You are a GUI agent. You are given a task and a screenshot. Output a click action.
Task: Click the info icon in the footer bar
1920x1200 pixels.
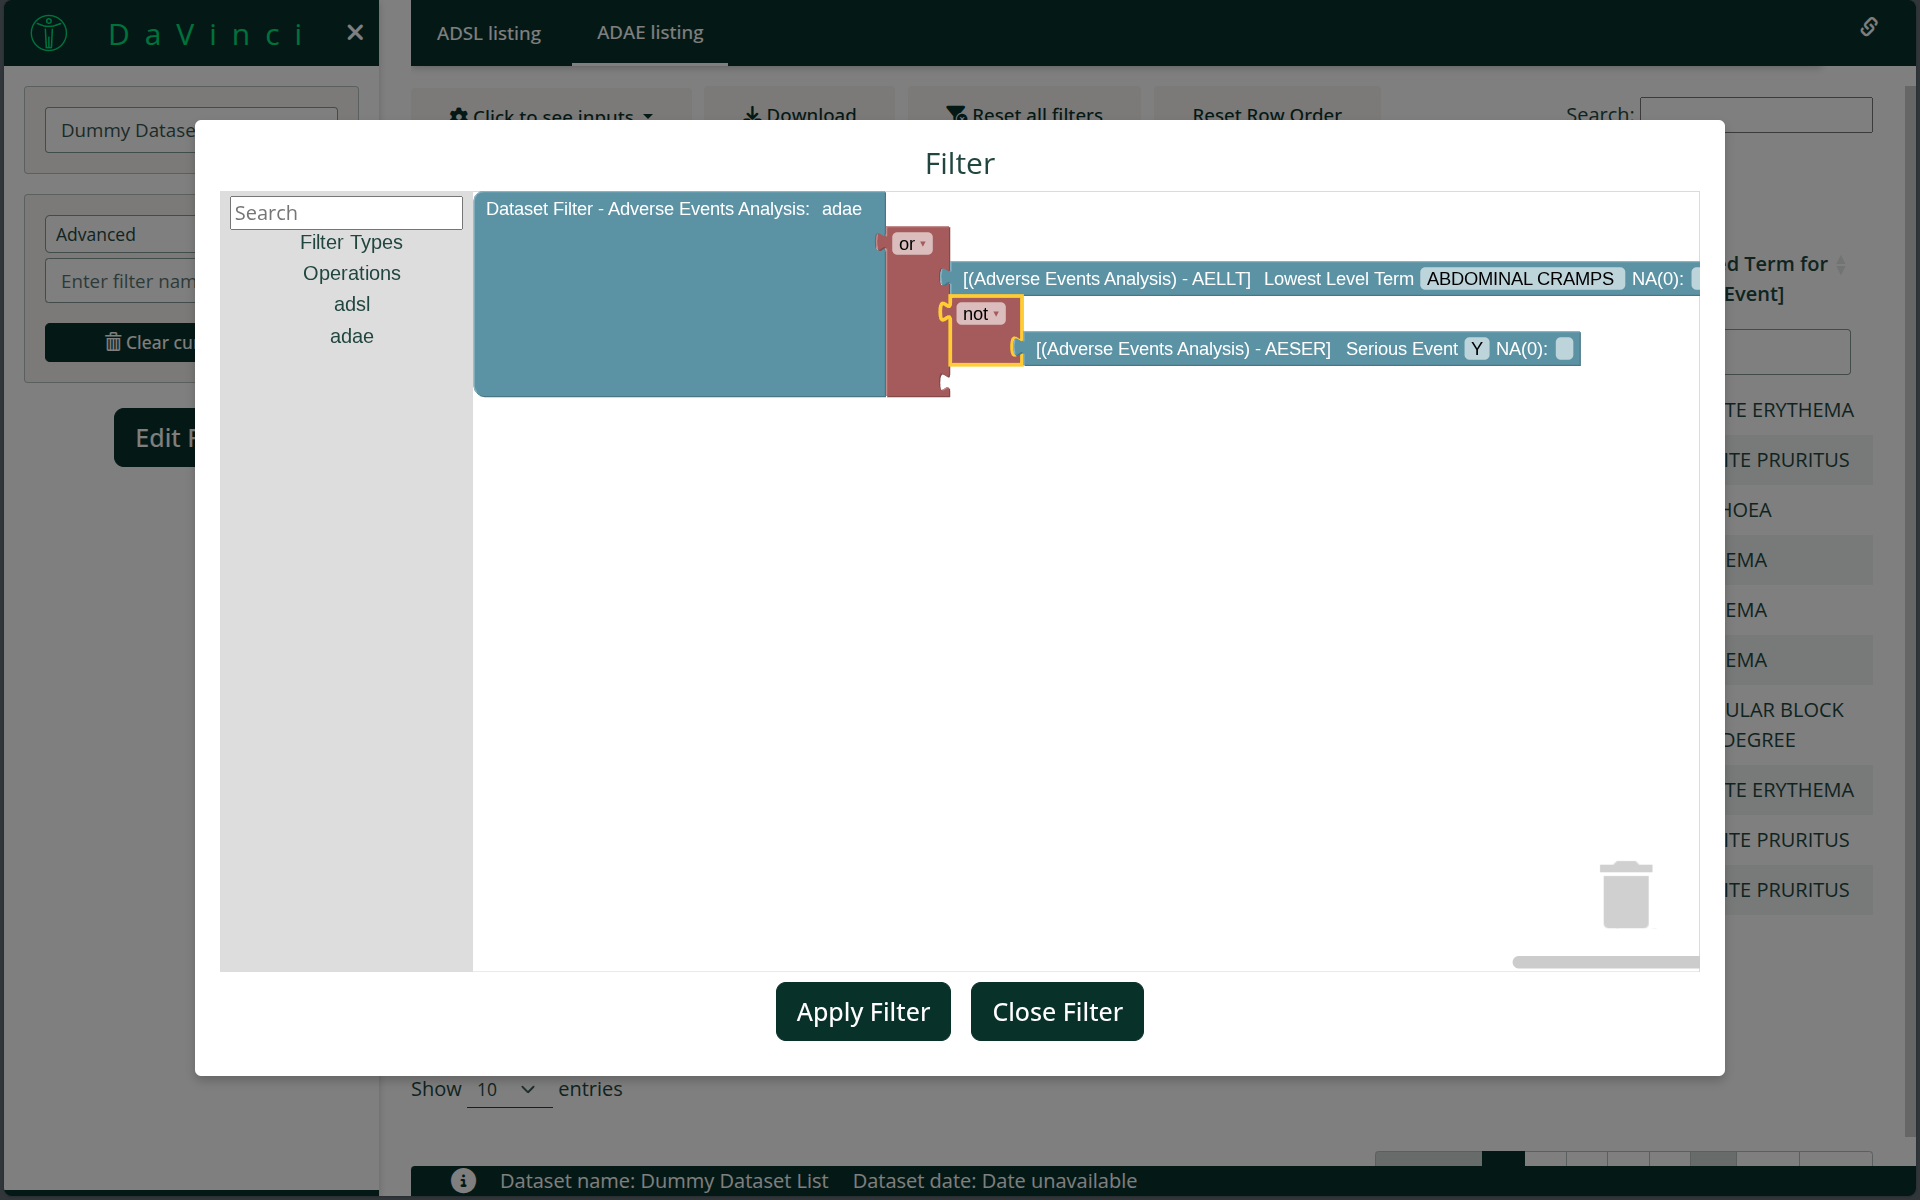[463, 1180]
